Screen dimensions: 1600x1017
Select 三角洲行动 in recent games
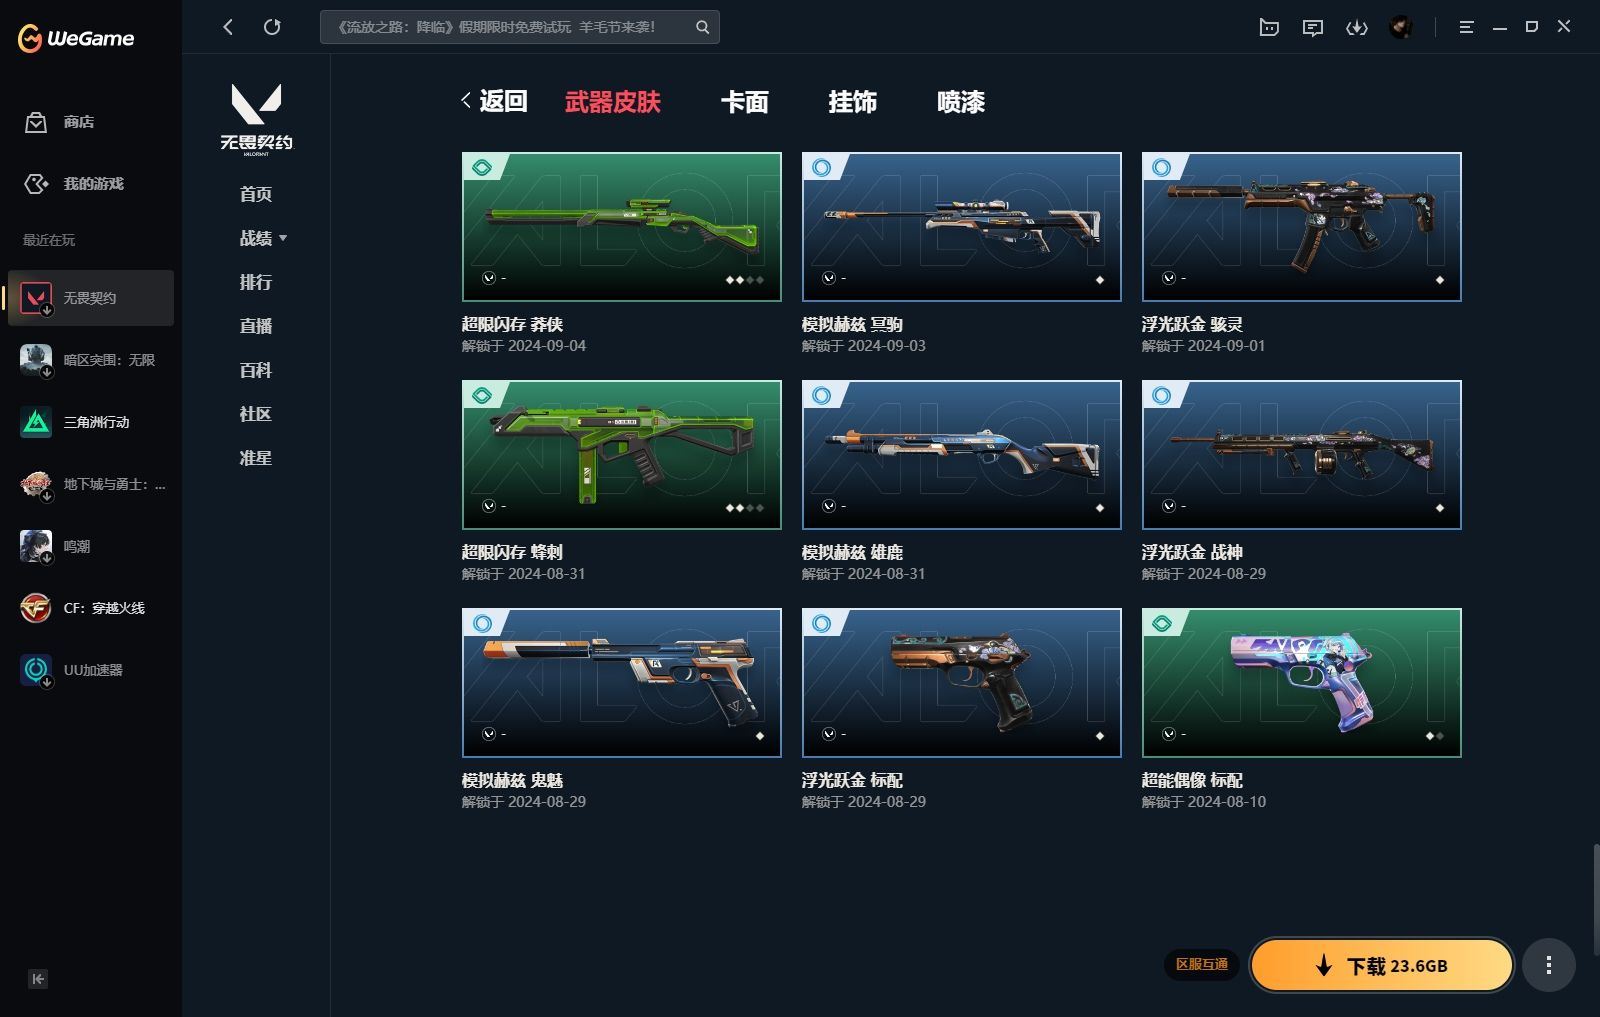click(96, 422)
